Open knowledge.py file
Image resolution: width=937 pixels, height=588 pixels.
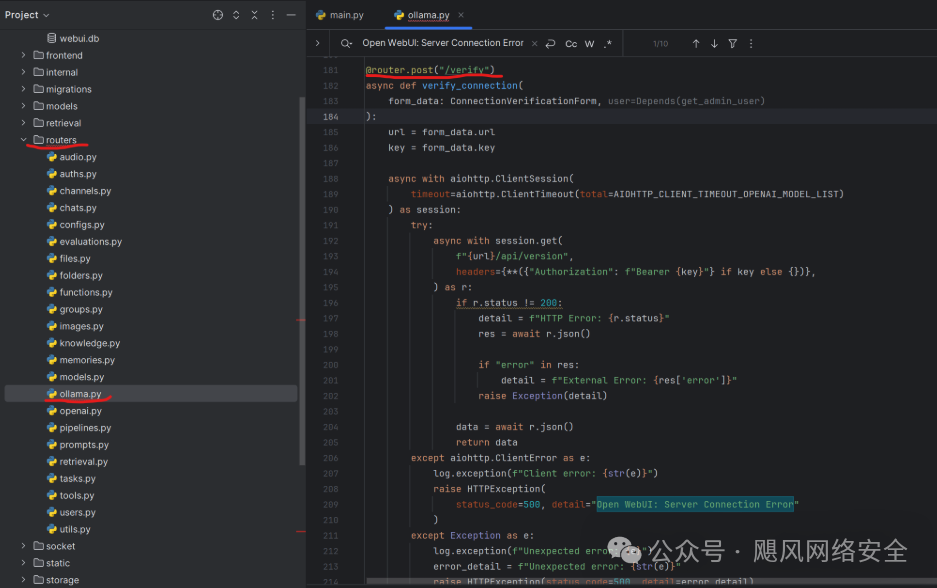click(x=84, y=343)
